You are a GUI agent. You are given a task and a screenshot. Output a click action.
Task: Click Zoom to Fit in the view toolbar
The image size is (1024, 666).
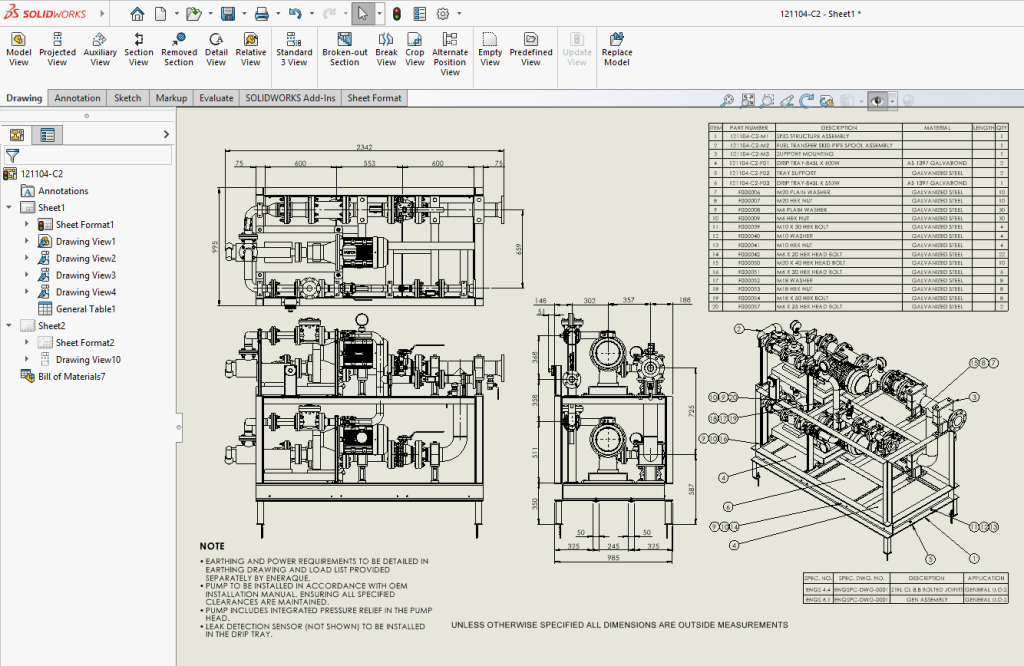(x=747, y=100)
